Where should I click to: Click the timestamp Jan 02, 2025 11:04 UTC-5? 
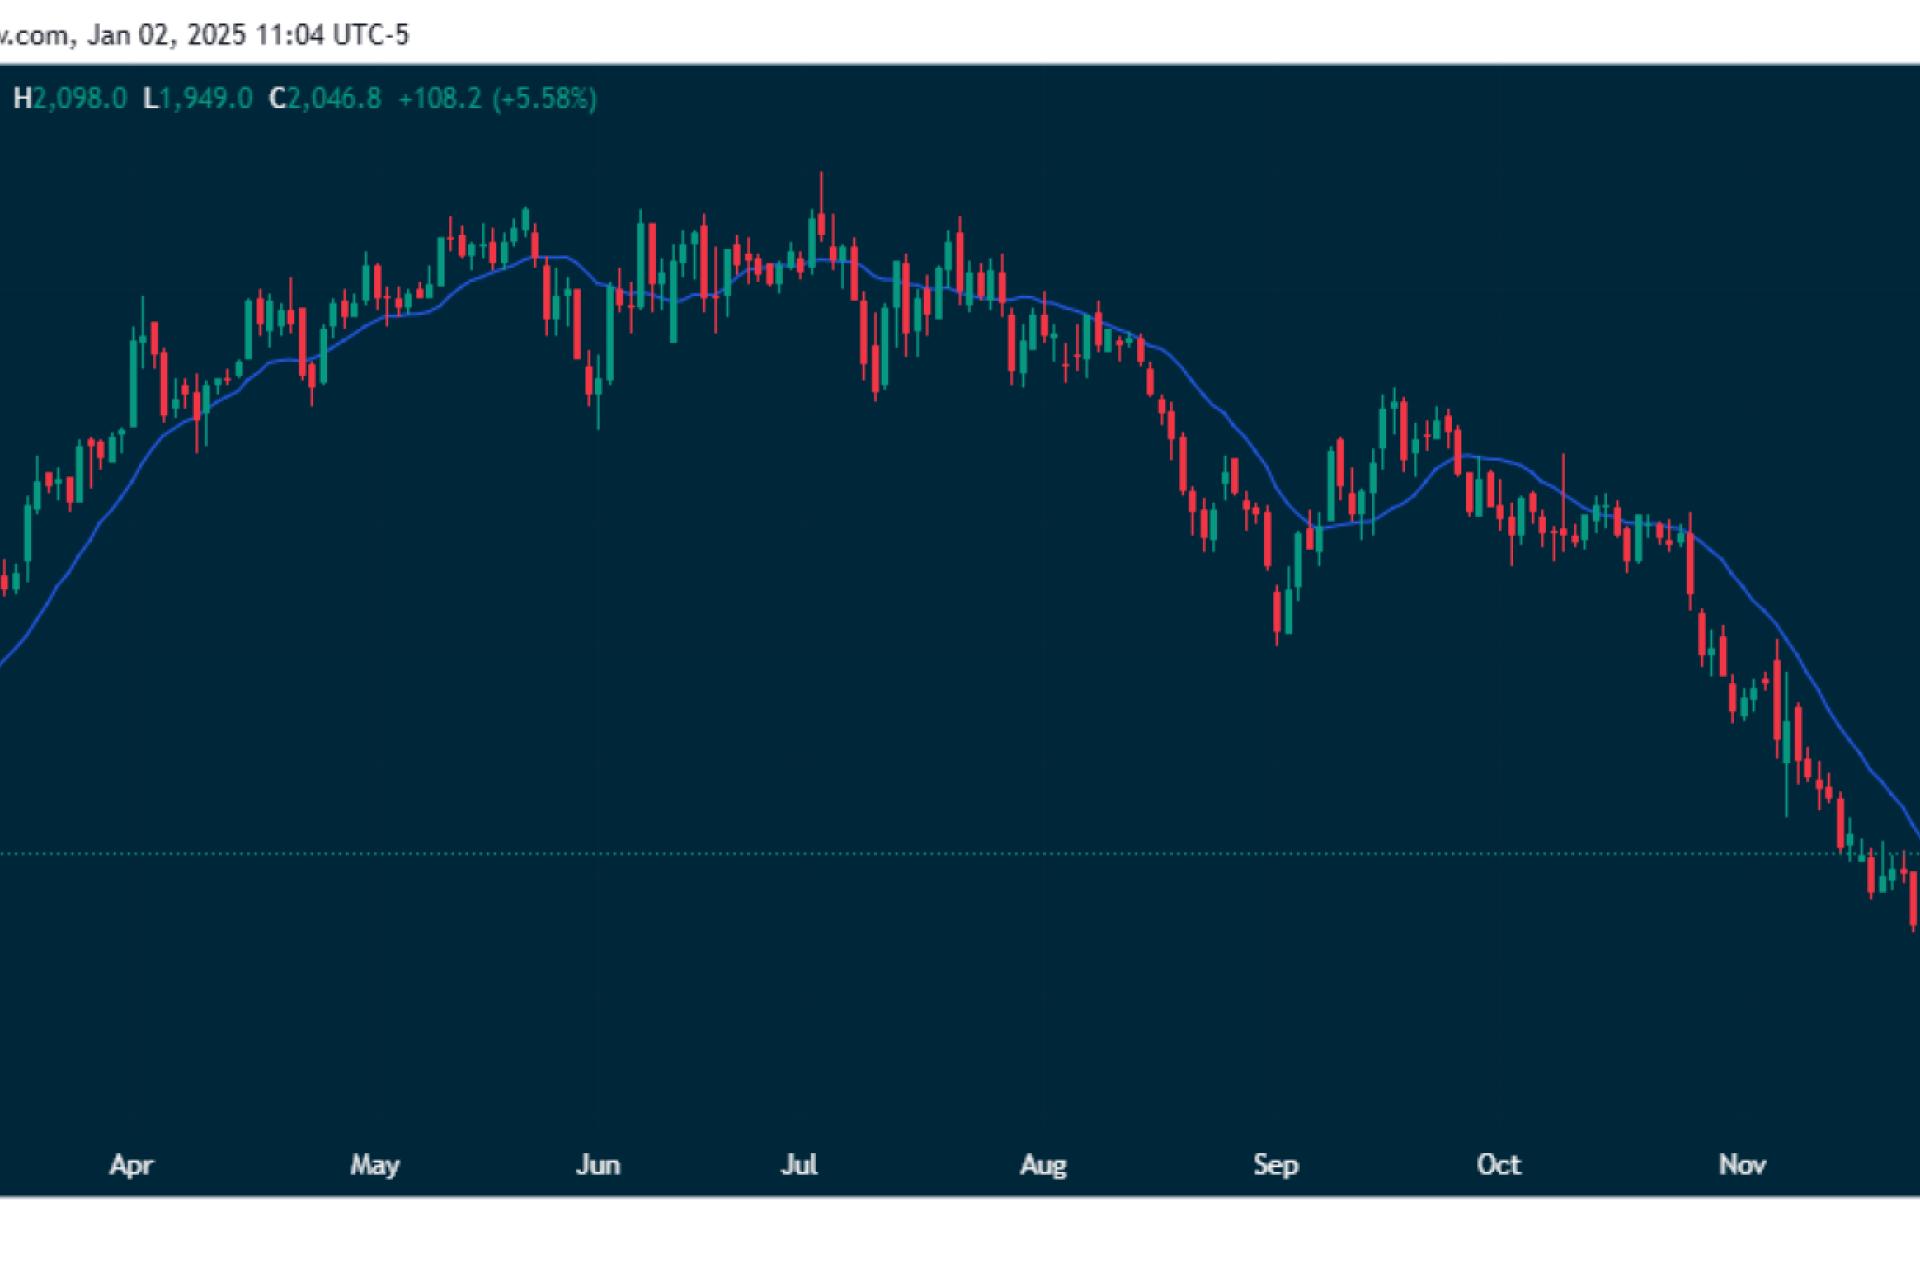(x=248, y=35)
